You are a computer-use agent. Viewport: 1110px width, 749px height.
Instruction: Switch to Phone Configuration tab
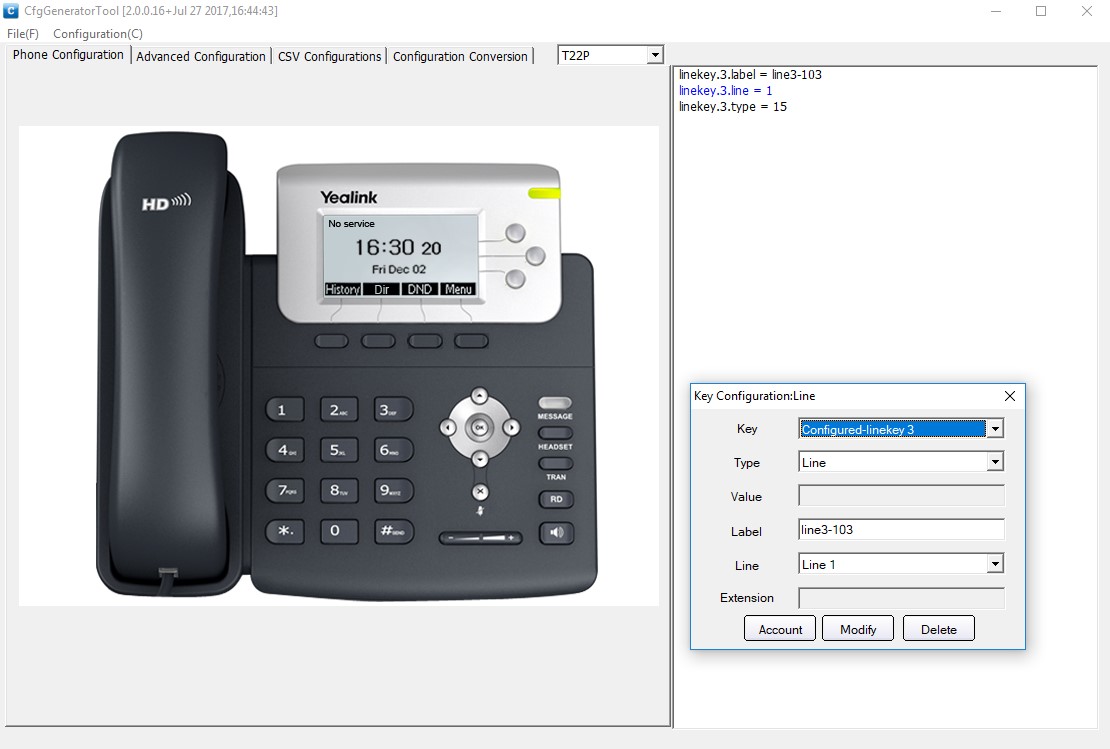pyautogui.click(x=68, y=55)
